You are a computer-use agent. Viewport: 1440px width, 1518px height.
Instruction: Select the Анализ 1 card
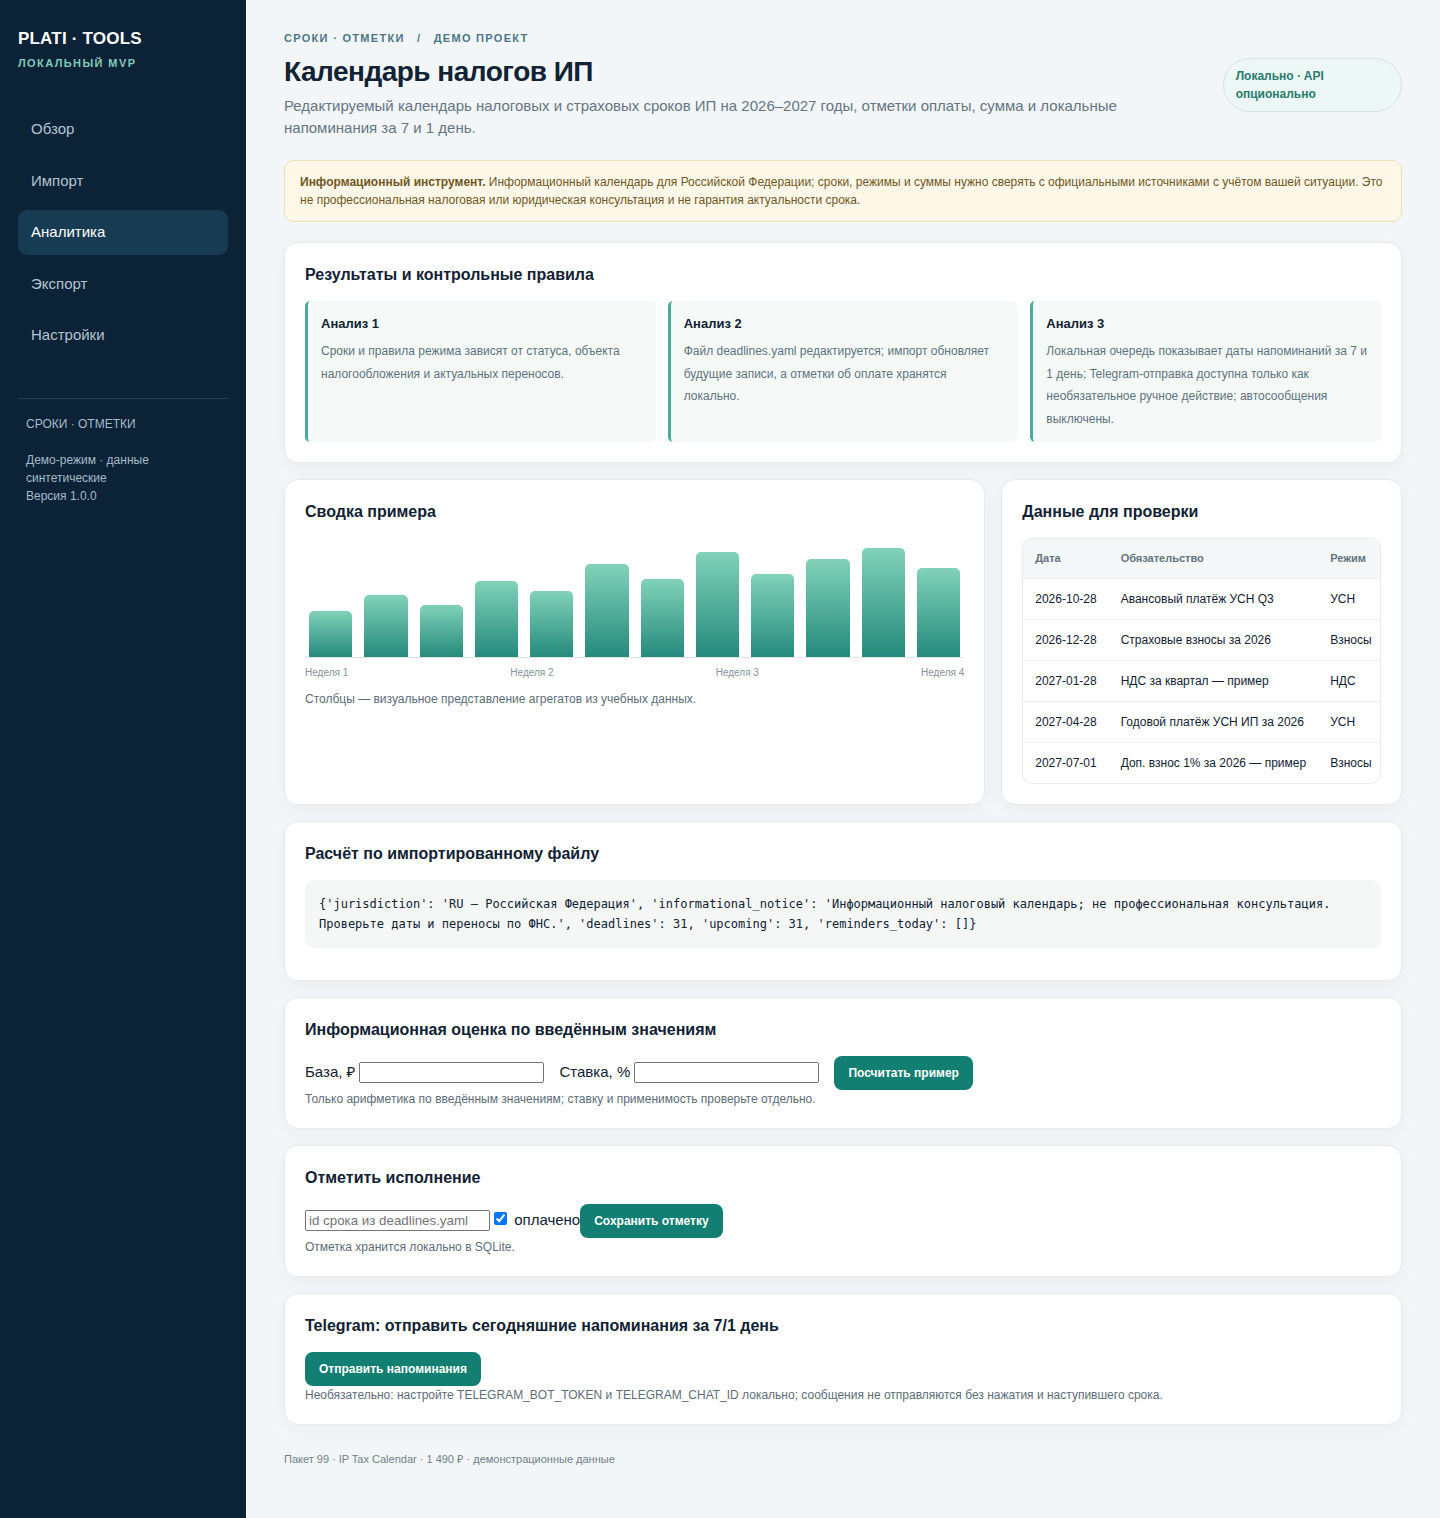(x=480, y=371)
